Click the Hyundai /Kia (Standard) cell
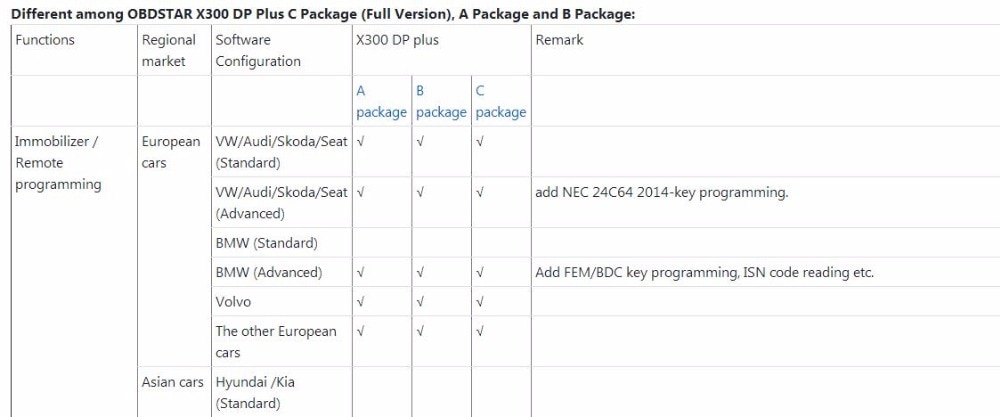Image resolution: width=1000 pixels, height=417 pixels. tap(254, 393)
